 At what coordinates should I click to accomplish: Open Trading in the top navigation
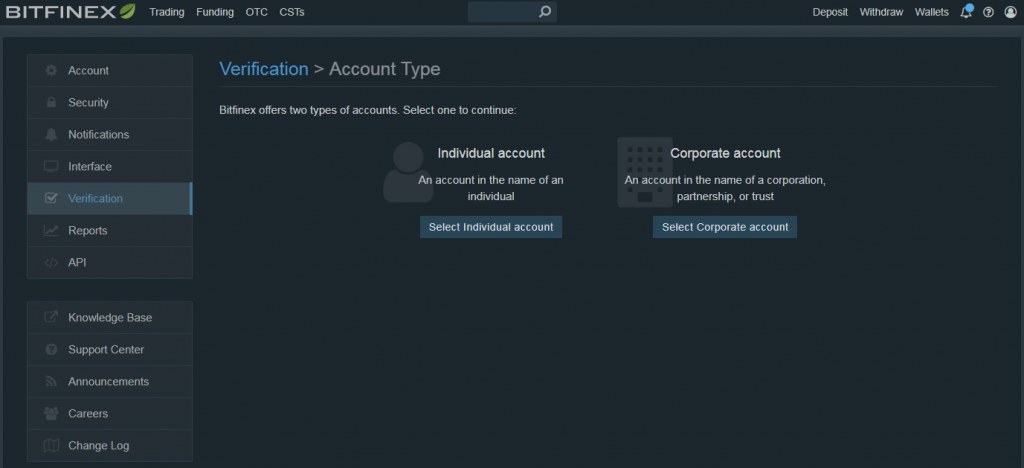167,12
